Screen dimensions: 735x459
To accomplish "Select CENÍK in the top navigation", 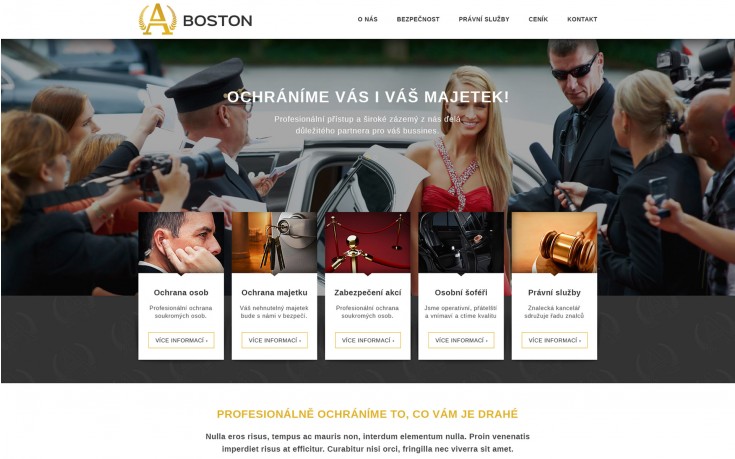I will 538,19.
